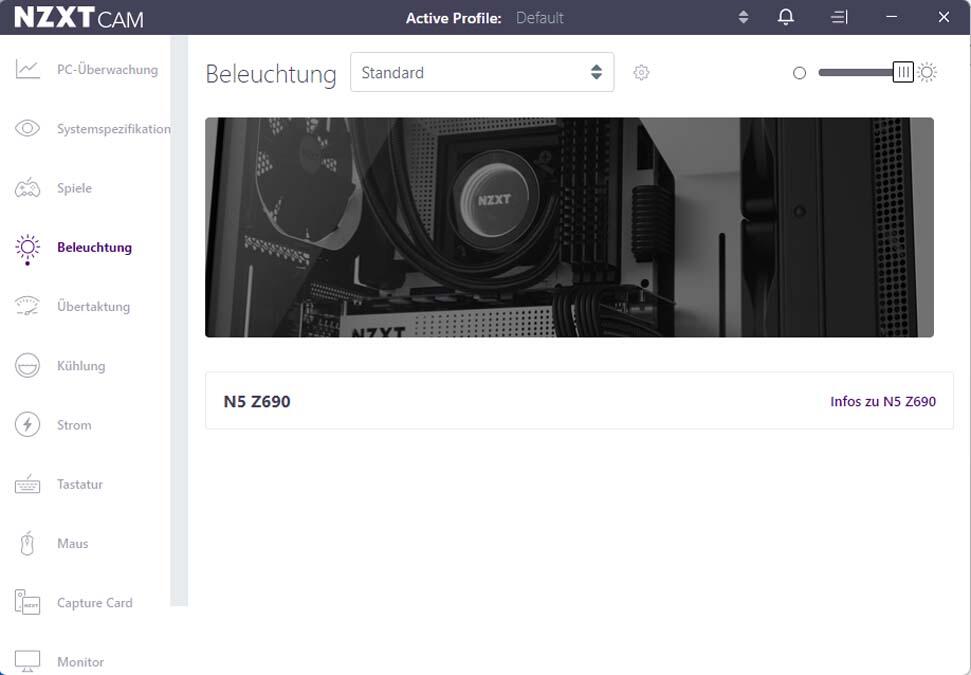Open PC-Überwachung chart icon

tap(27, 69)
